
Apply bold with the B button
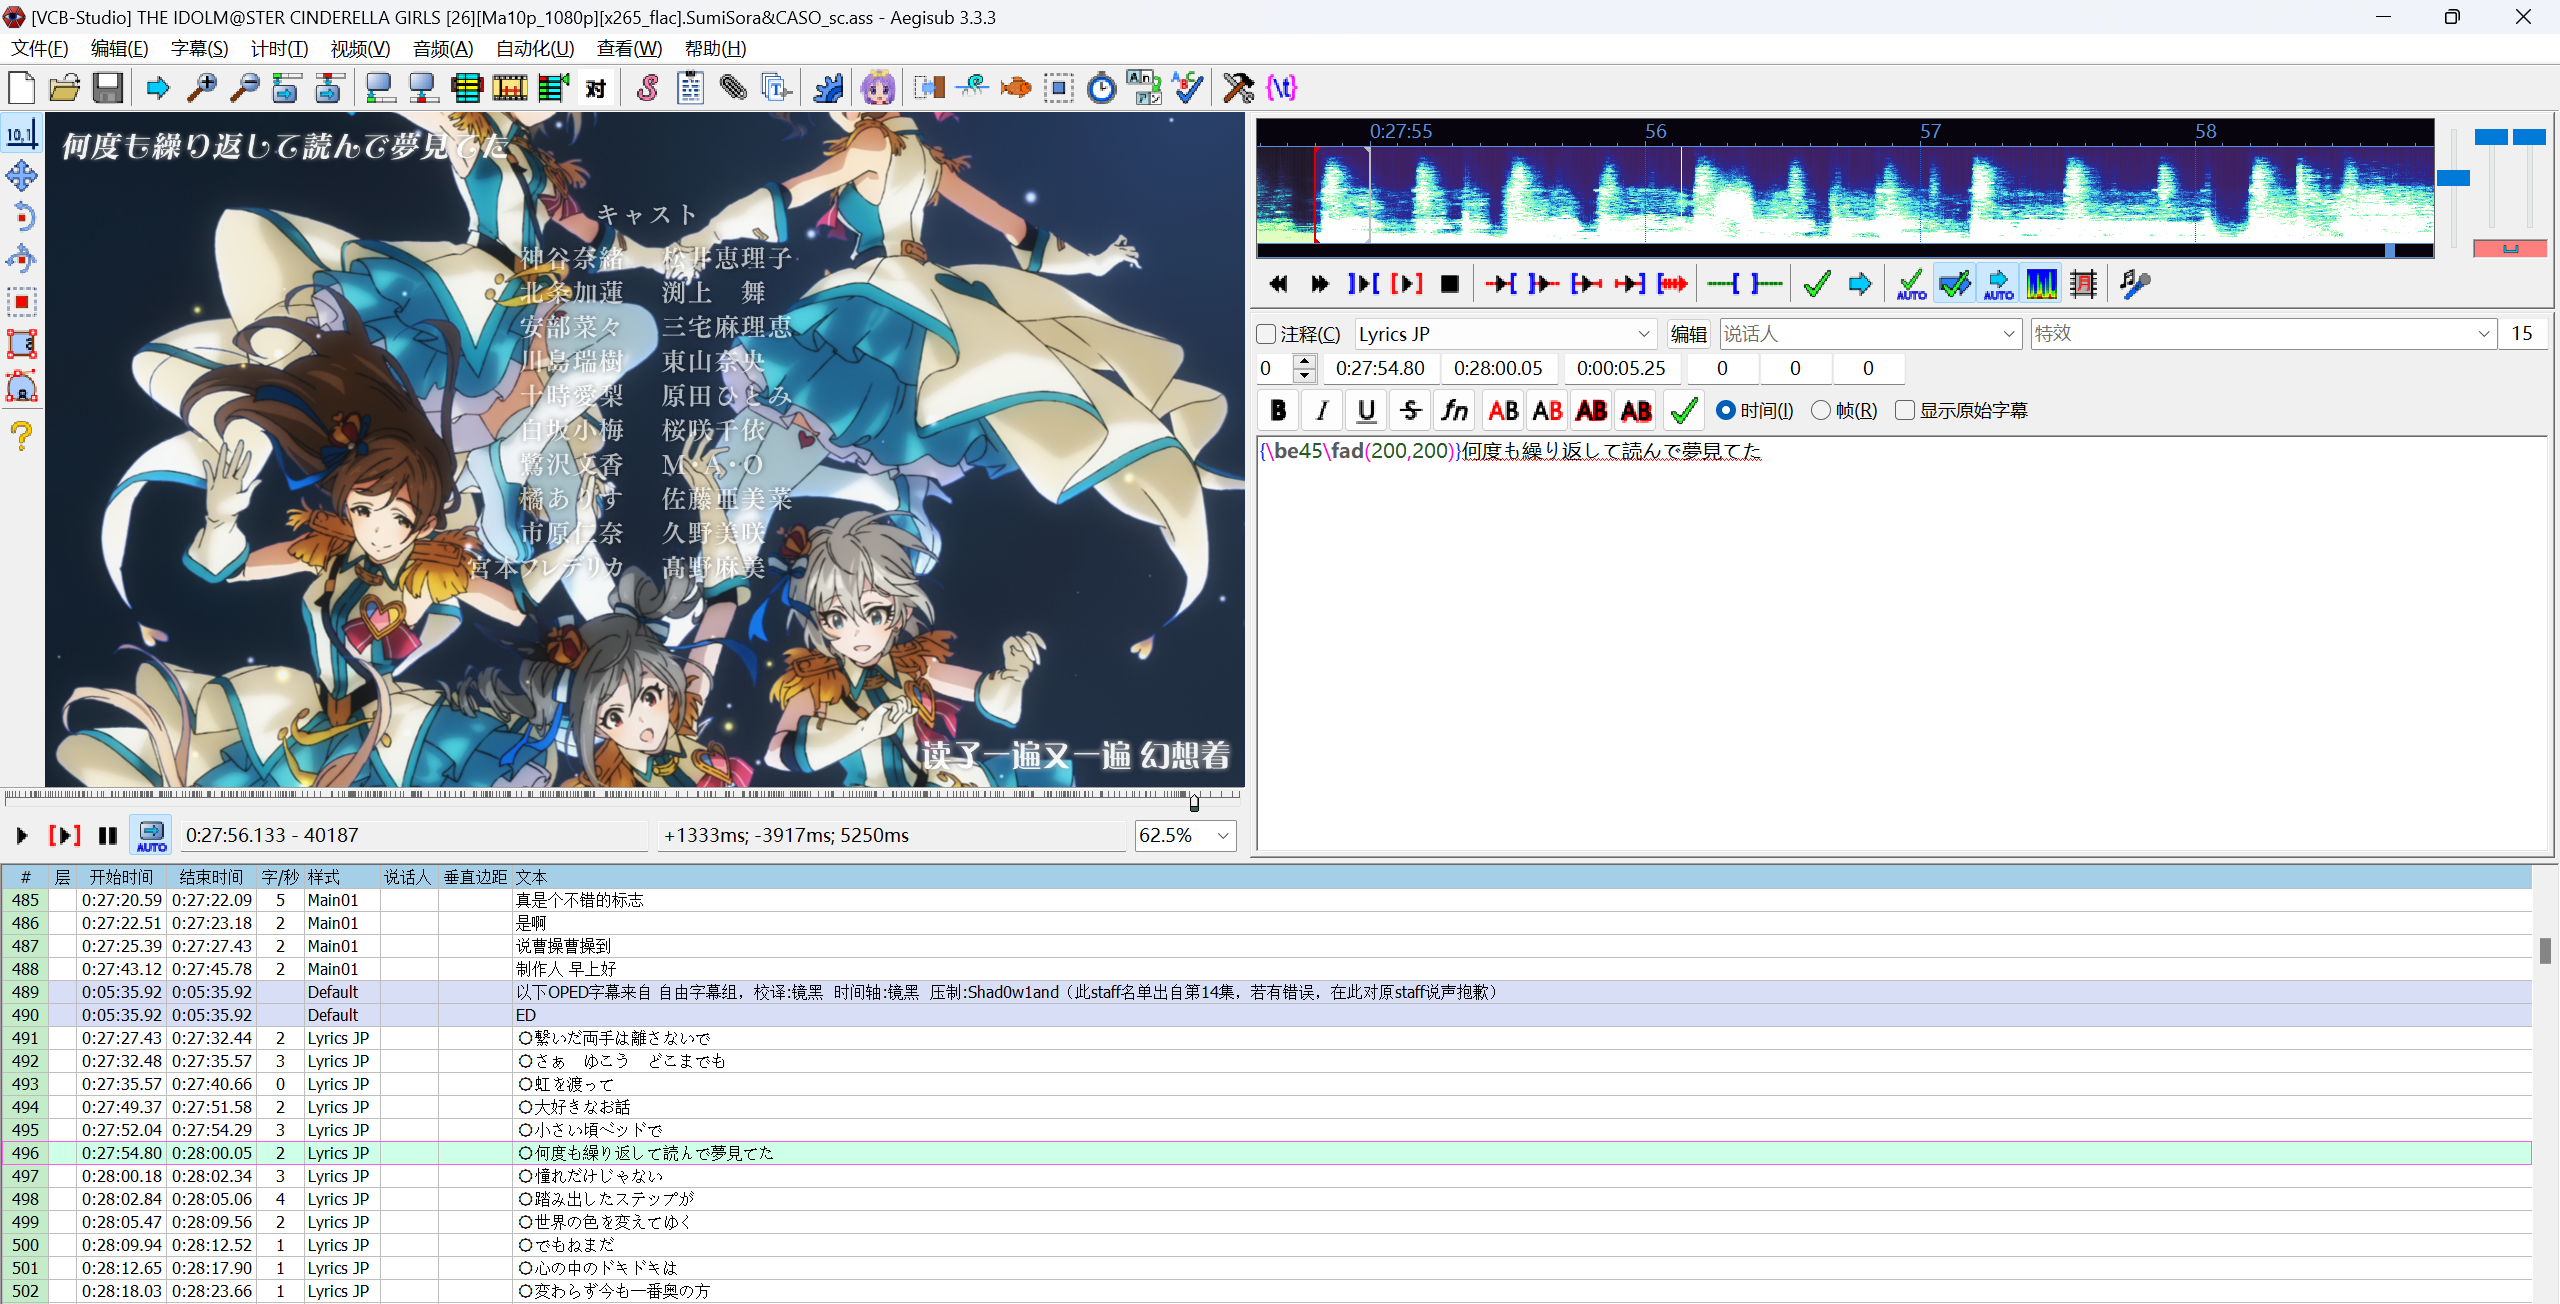pos(1278,411)
